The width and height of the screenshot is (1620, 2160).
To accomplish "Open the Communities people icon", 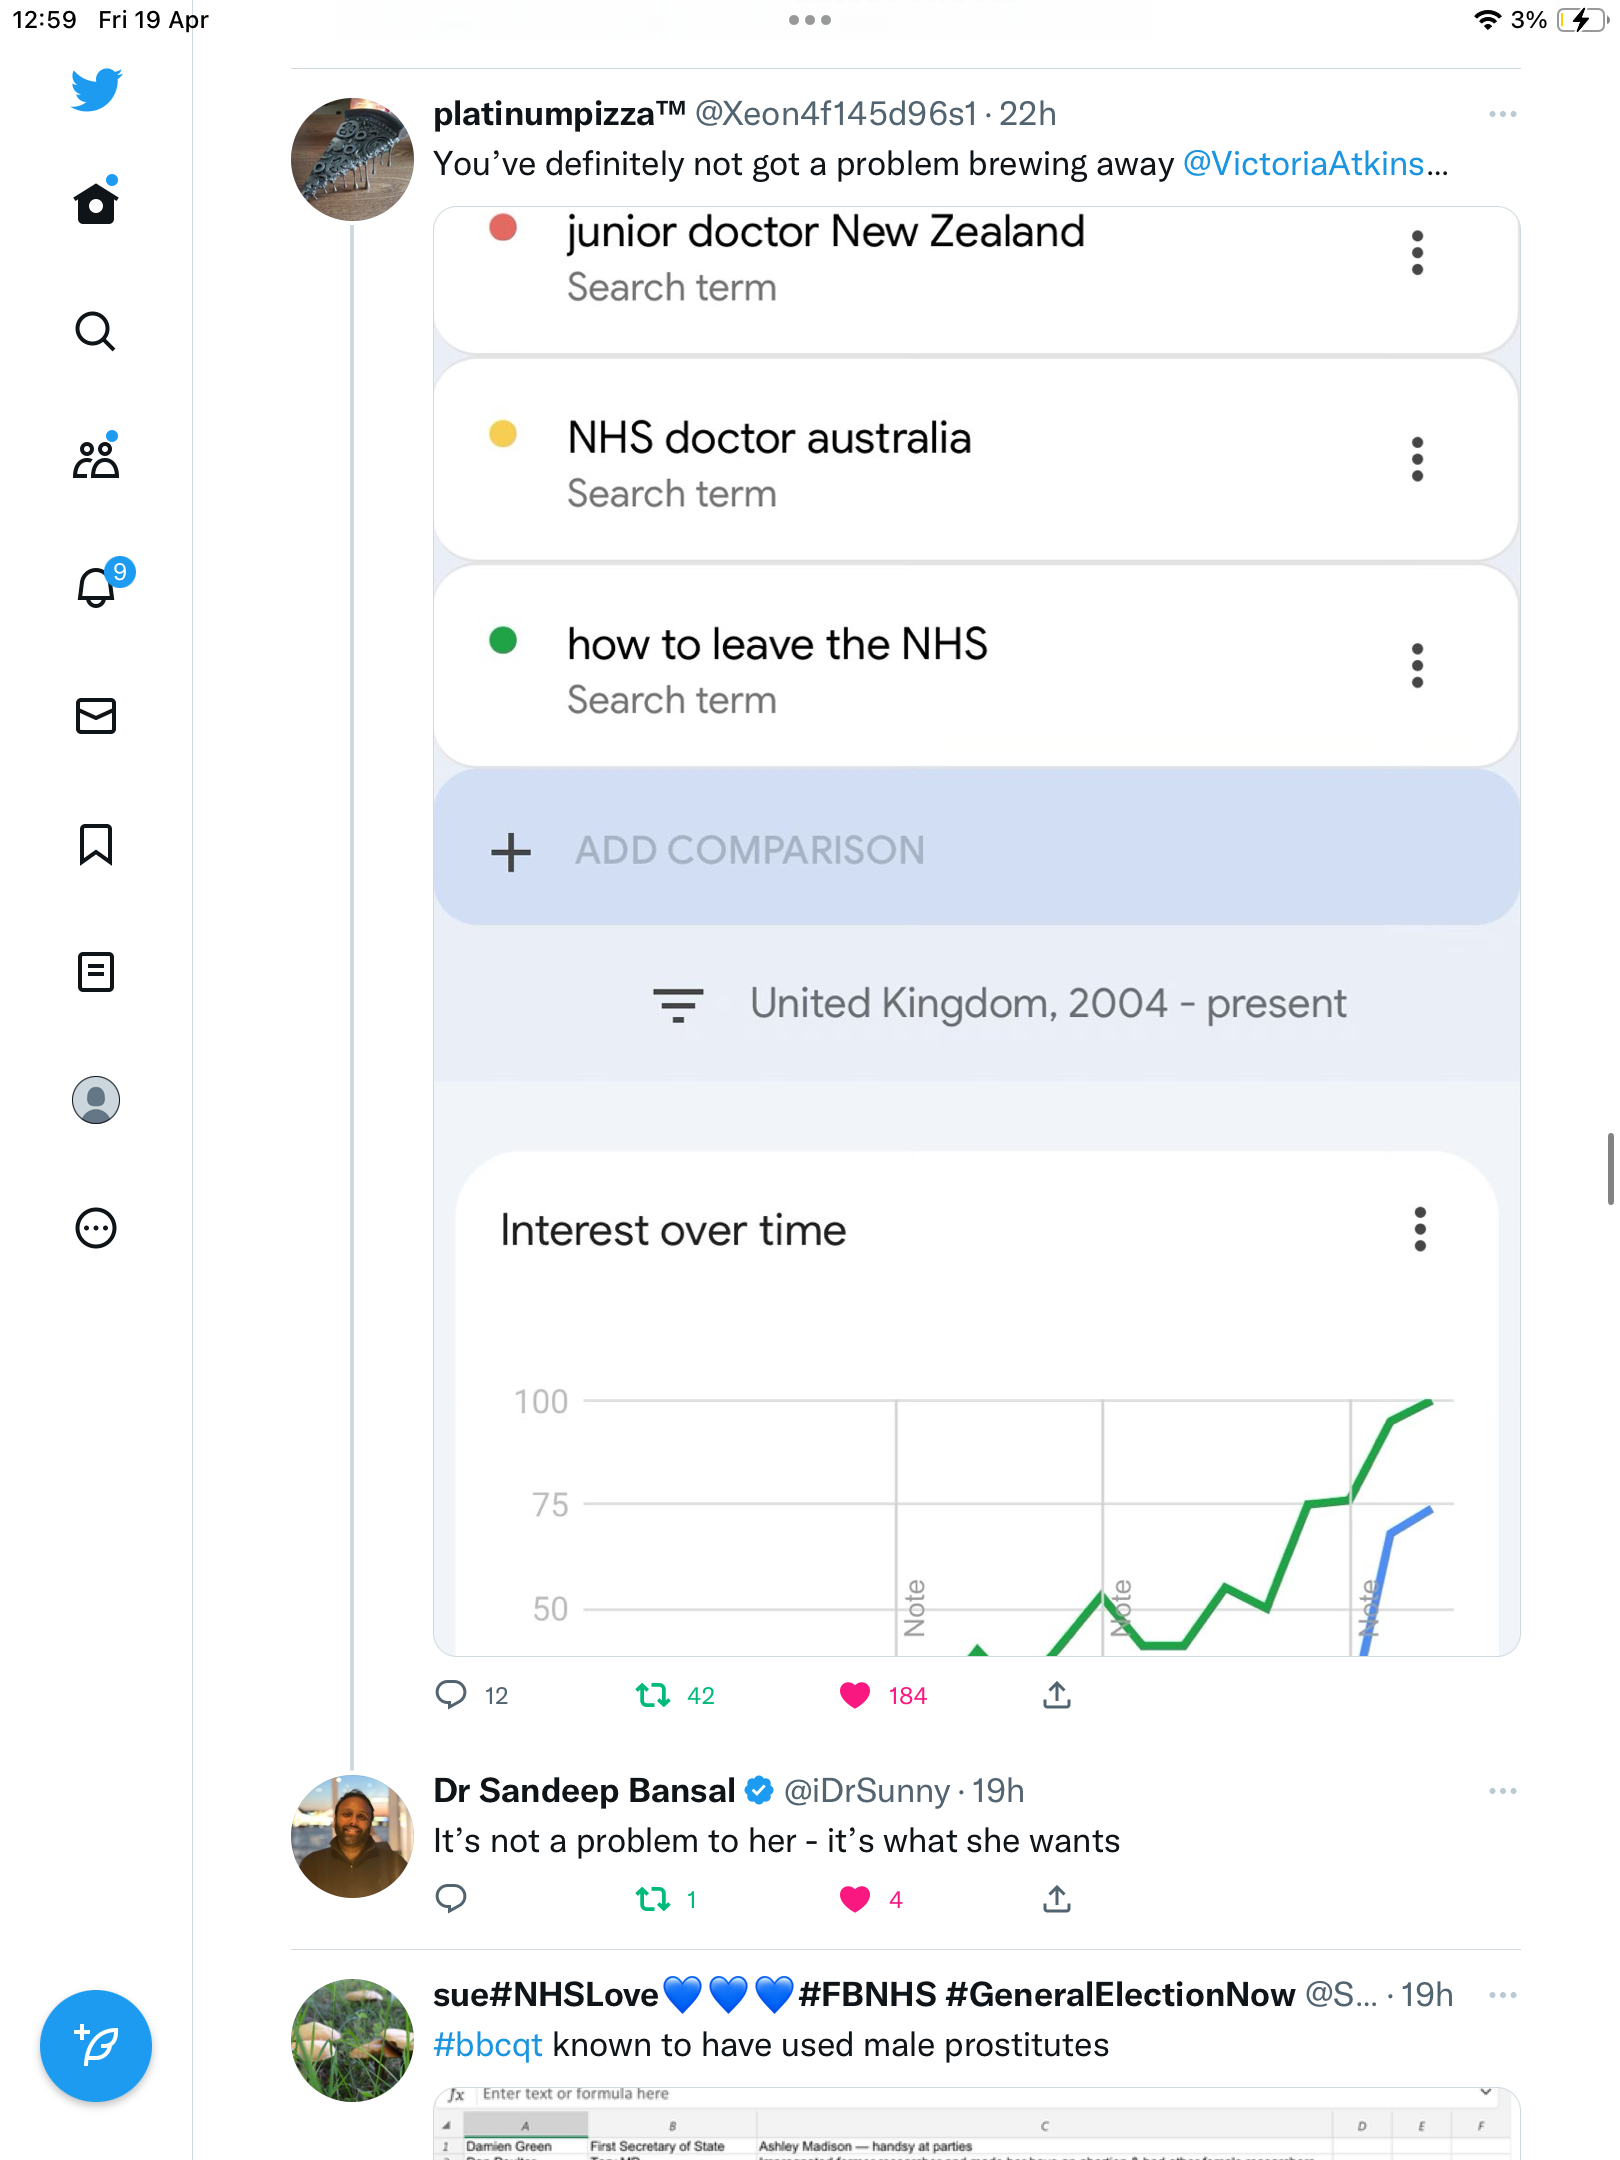I will tap(96, 458).
